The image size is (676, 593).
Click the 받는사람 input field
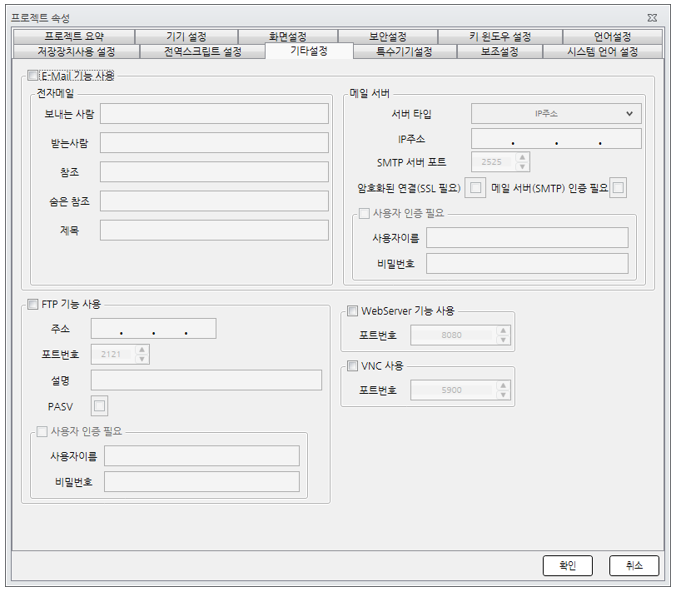click(x=214, y=142)
